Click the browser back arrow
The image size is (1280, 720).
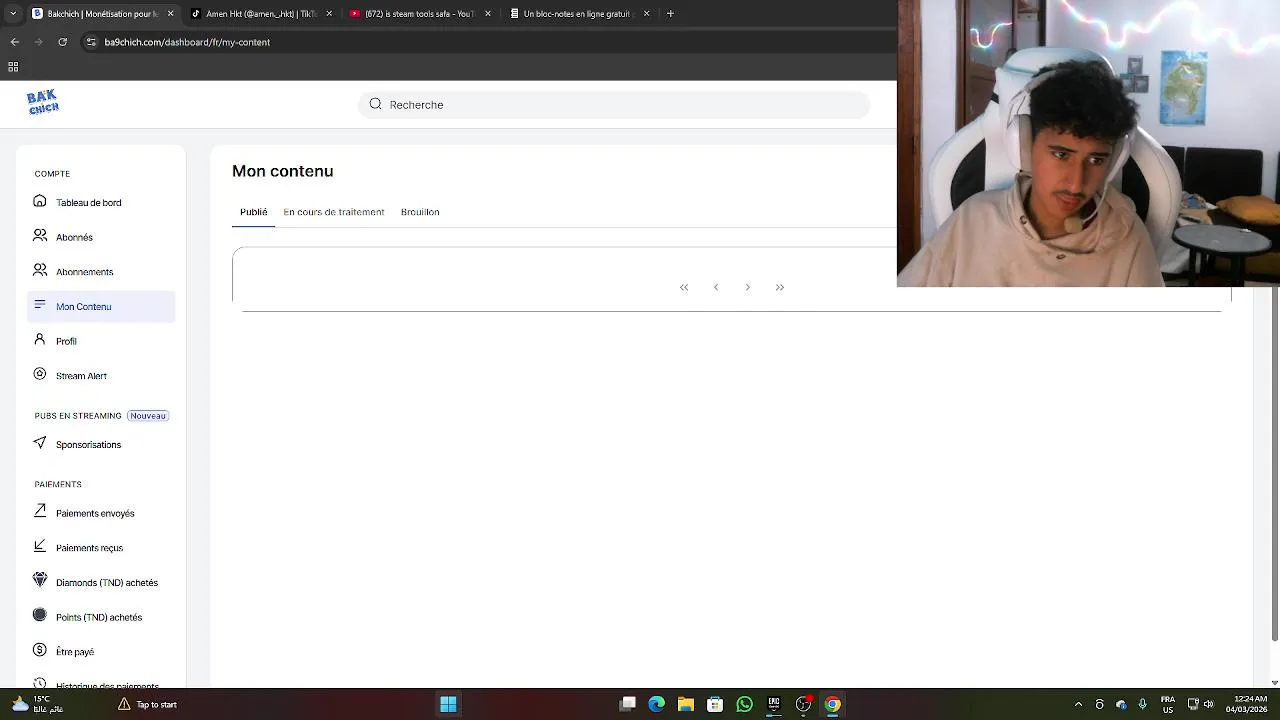[14, 42]
